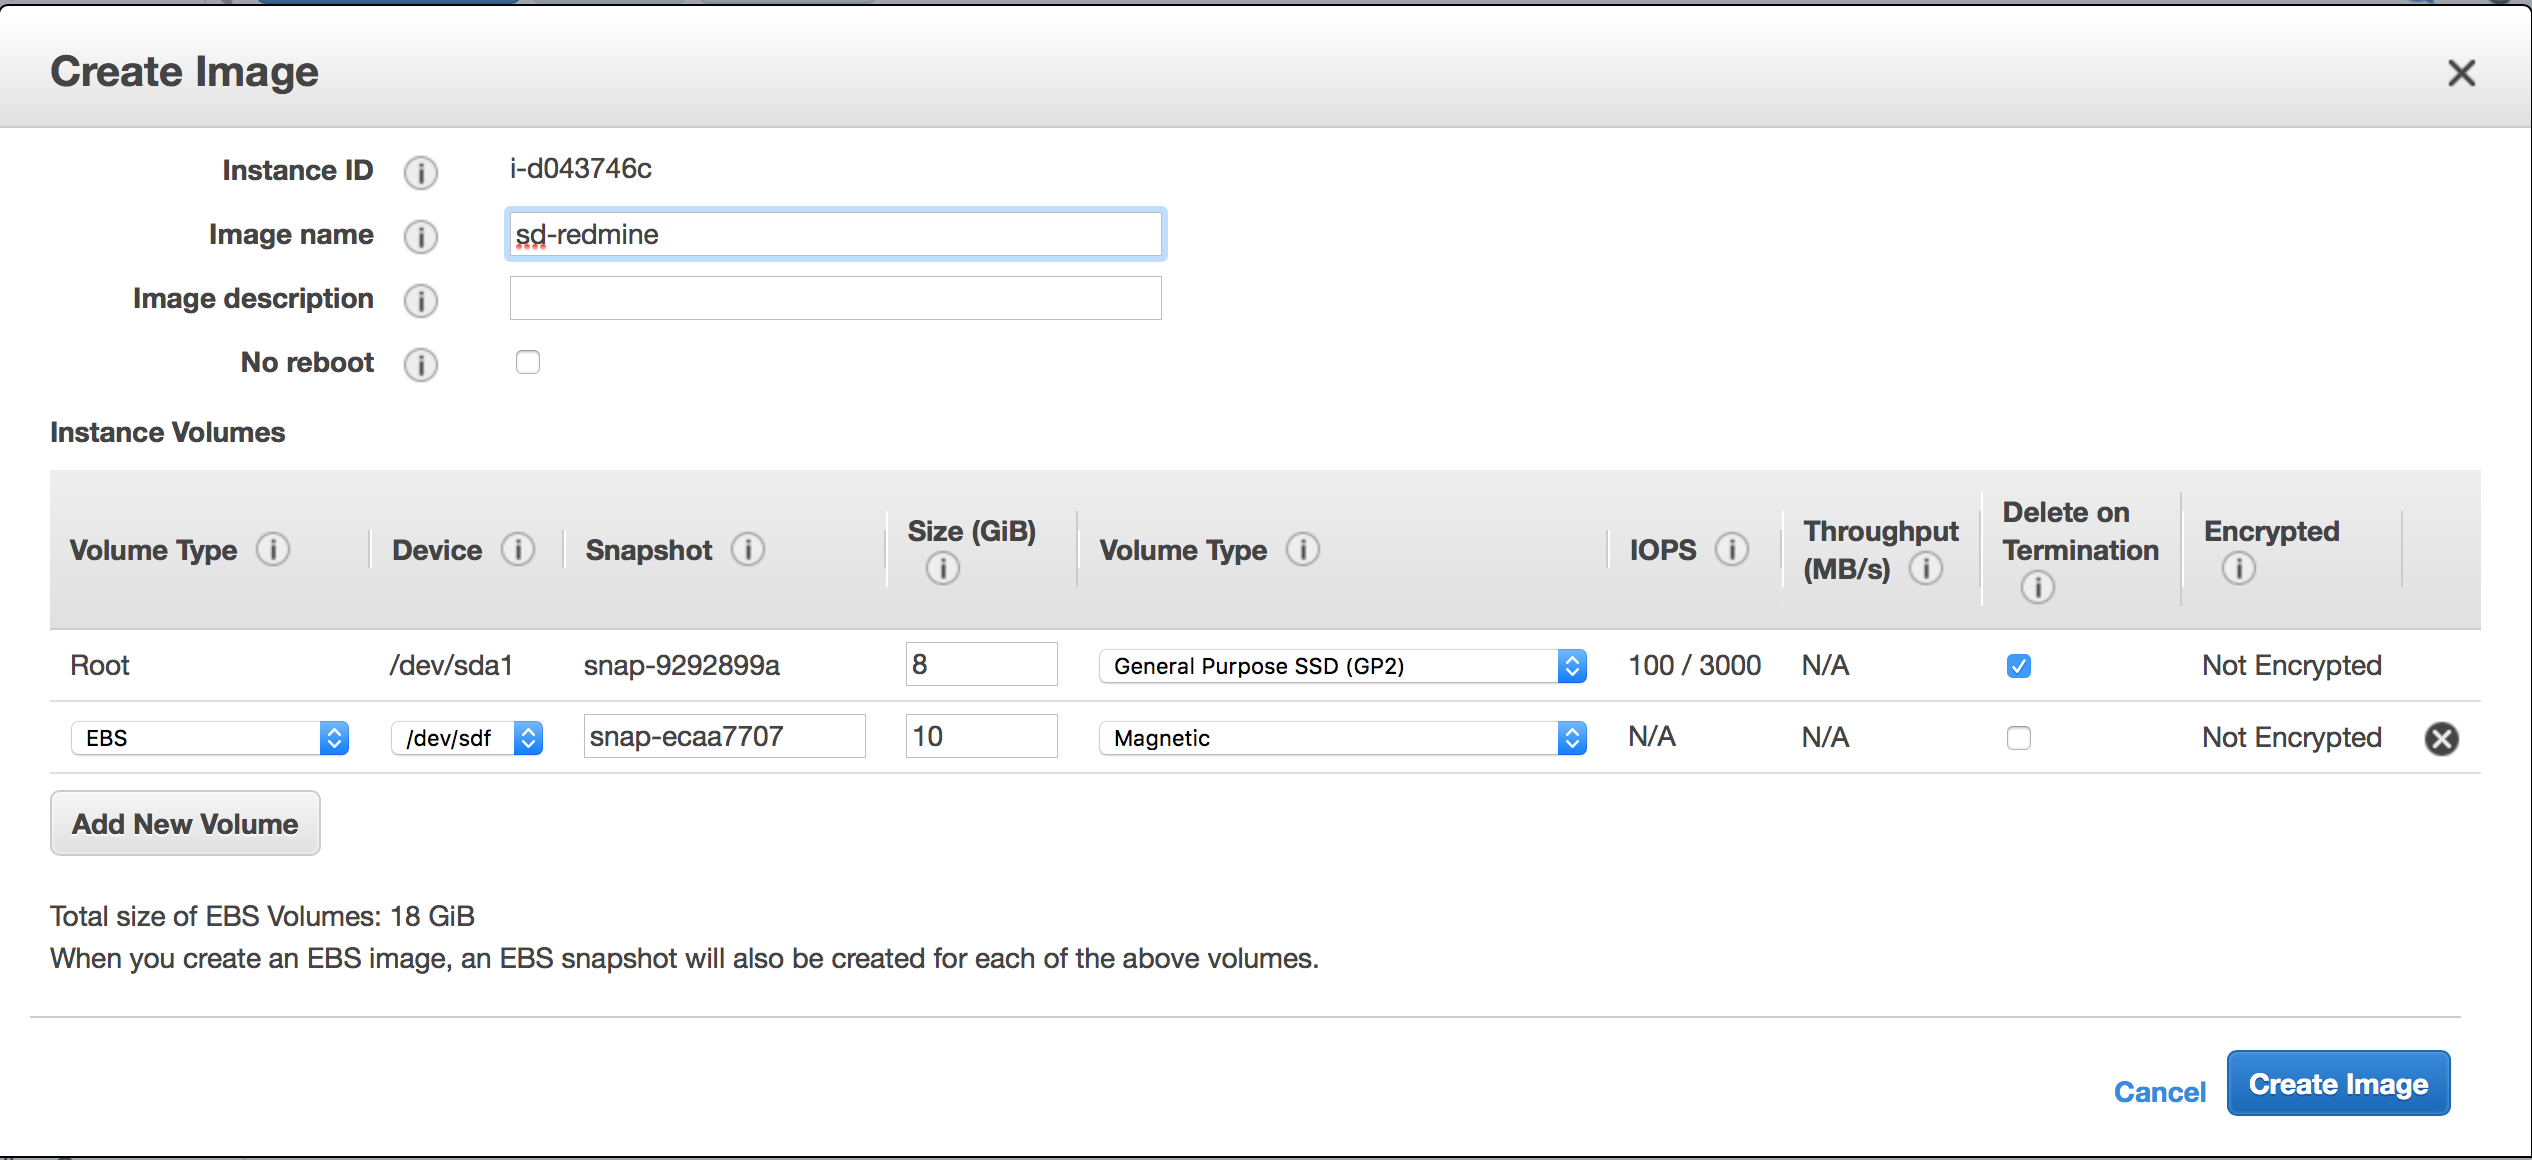Click the Root volume size field 8
This screenshot has width=2532, height=1160.
[x=982, y=664]
